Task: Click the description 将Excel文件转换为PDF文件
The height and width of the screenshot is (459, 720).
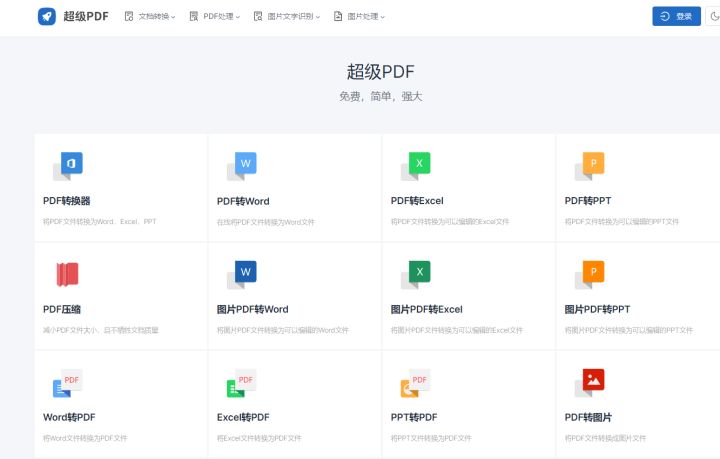Action: 259,438
